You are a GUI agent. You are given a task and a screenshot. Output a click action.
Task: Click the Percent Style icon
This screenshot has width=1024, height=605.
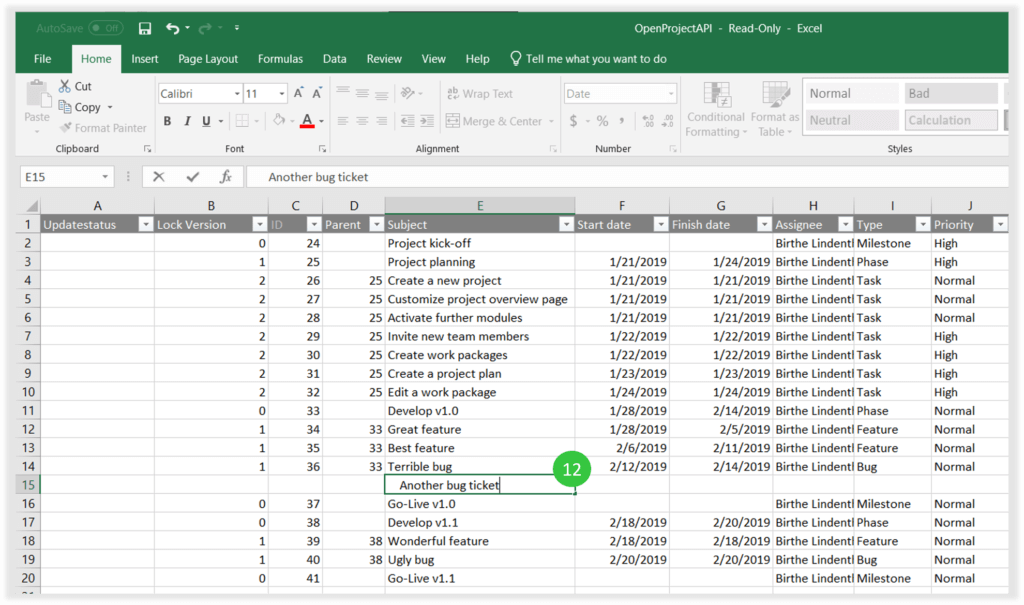point(602,121)
